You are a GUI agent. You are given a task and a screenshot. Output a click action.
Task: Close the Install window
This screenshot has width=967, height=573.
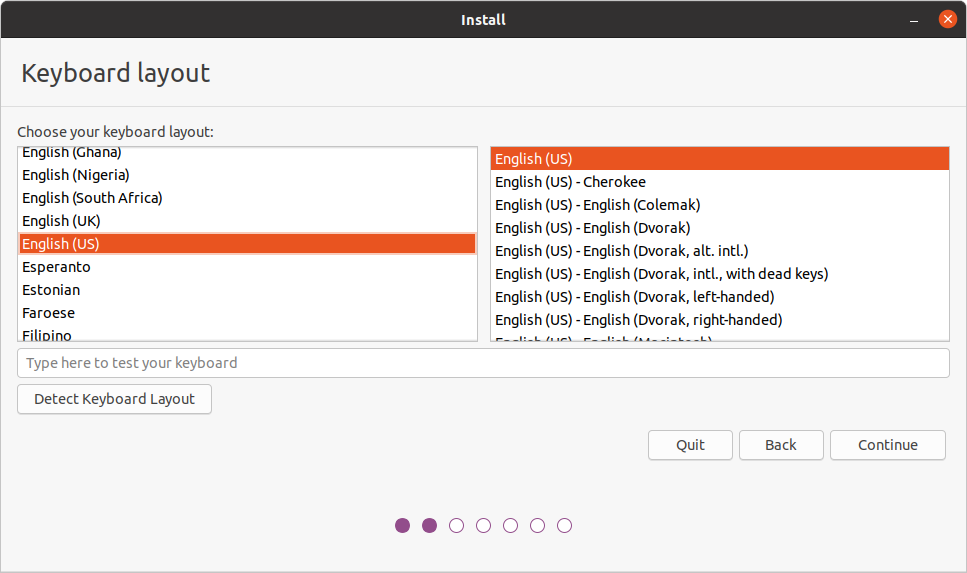pos(946,19)
